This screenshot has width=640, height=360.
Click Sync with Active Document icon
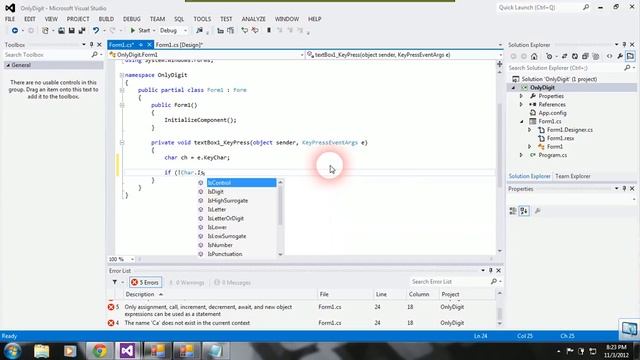564,56
